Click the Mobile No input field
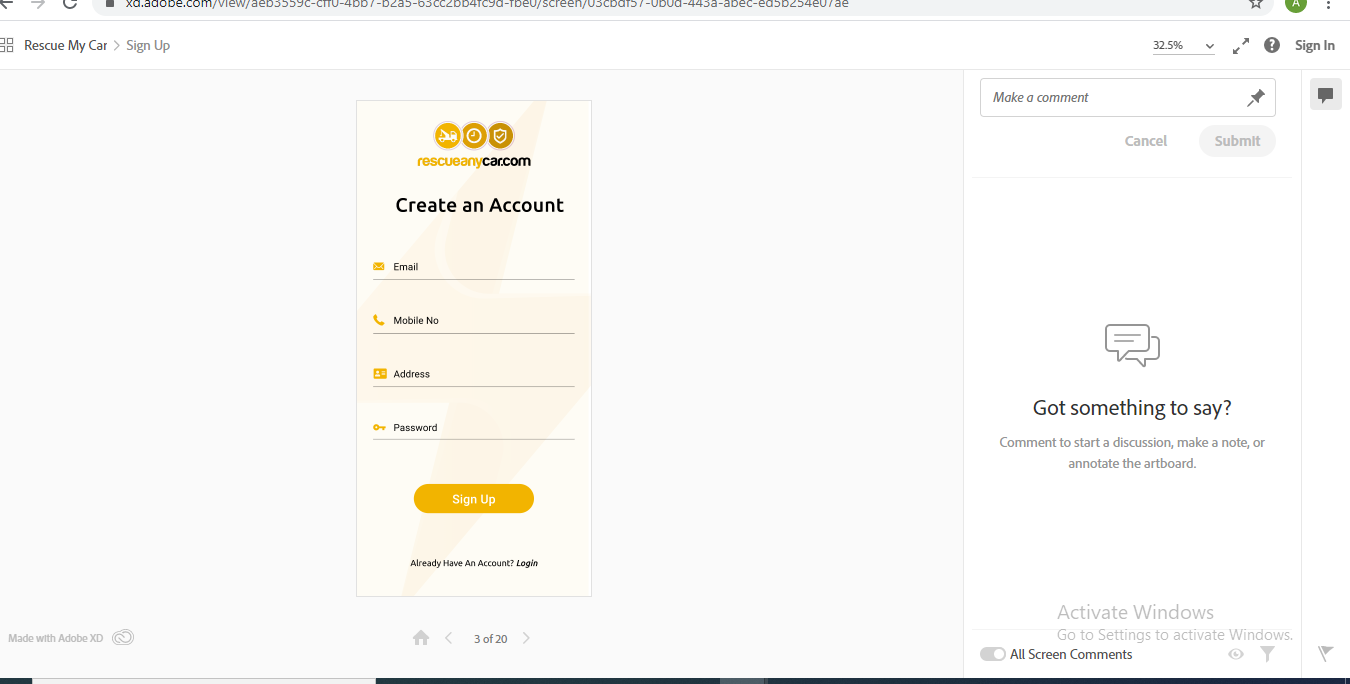The height and width of the screenshot is (684, 1350). pyautogui.click(x=474, y=321)
